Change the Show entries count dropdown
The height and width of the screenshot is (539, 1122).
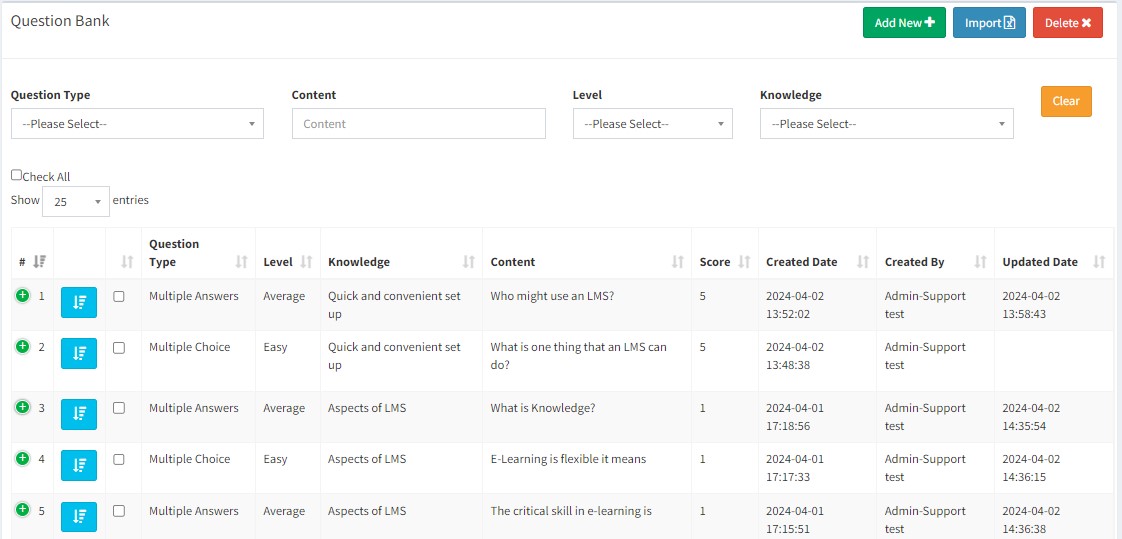coord(76,201)
